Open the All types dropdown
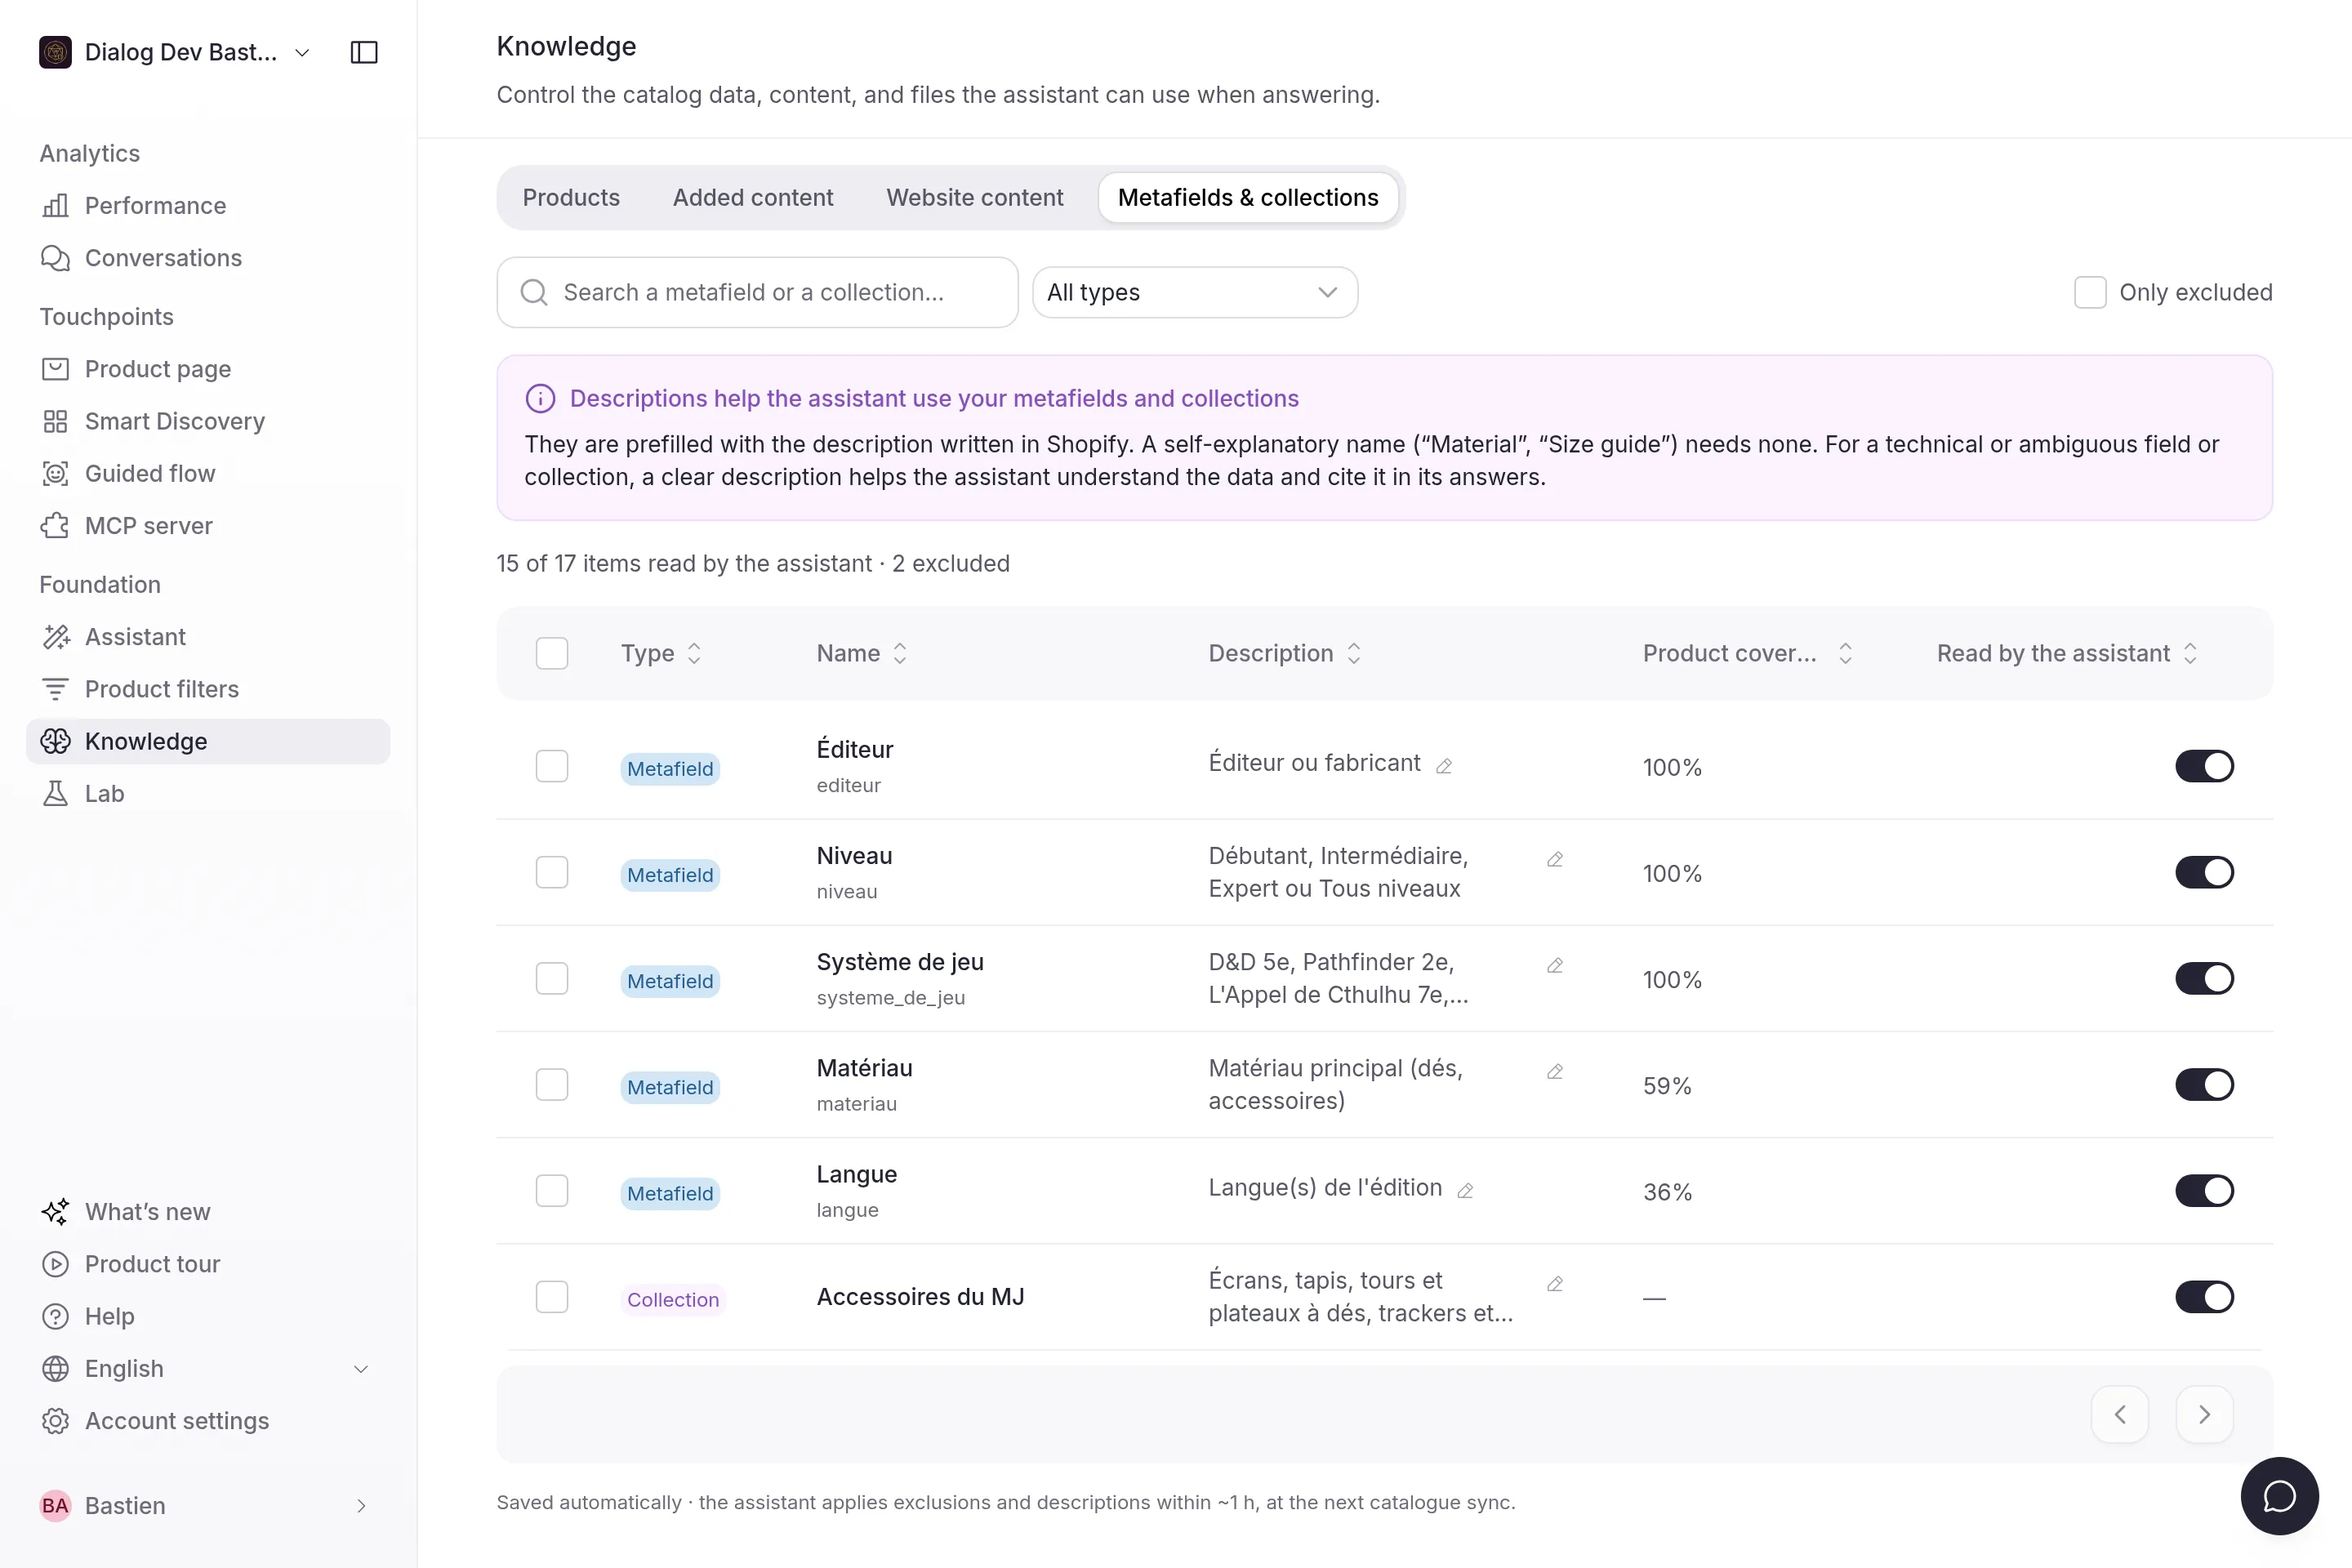 pos(1194,292)
